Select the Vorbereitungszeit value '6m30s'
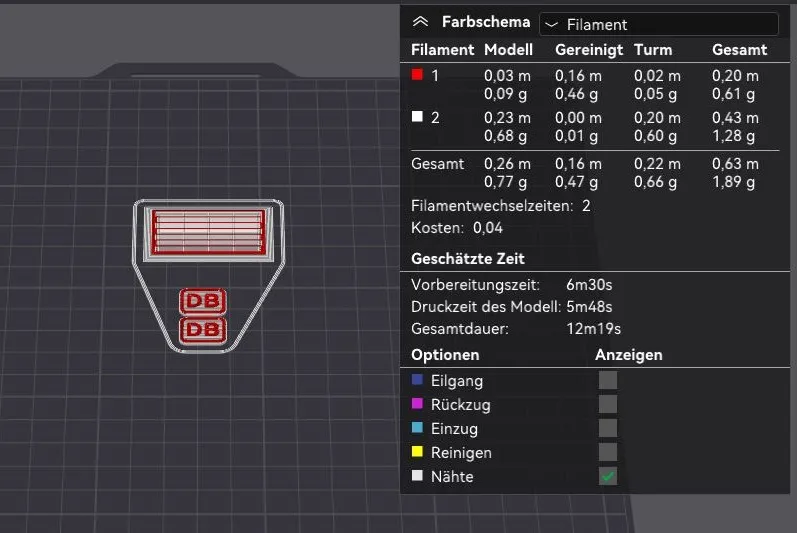The width and height of the screenshot is (797, 533). [x=589, y=285]
